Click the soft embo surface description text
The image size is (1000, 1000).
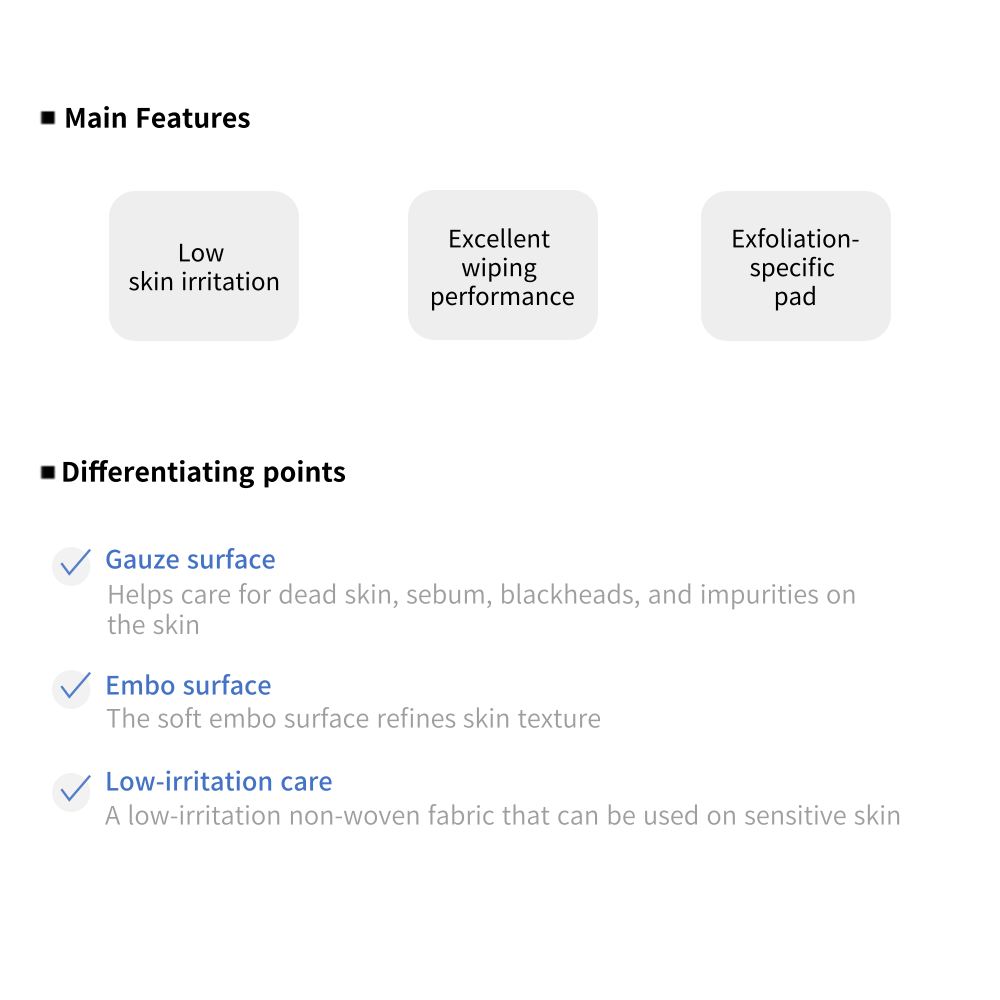click(x=353, y=719)
